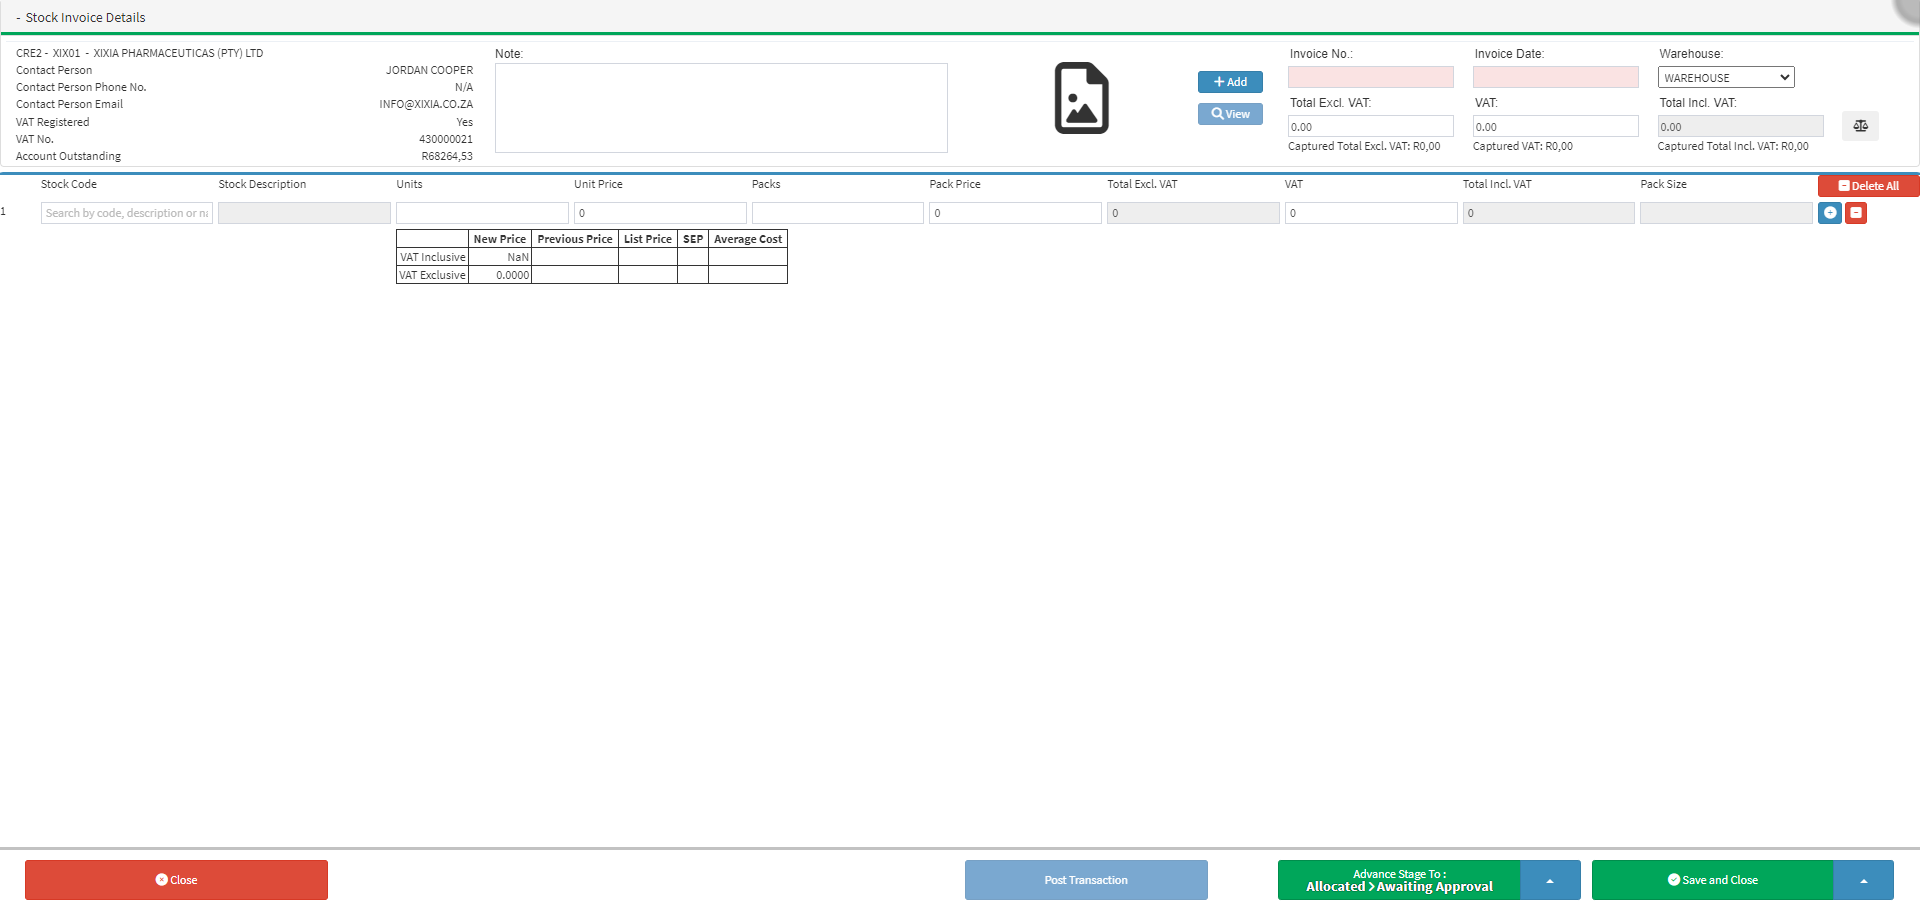The height and width of the screenshot is (910, 1920).
Task: Click the 0.0000 VAT exclusive price cell
Action: pyautogui.click(x=500, y=275)
